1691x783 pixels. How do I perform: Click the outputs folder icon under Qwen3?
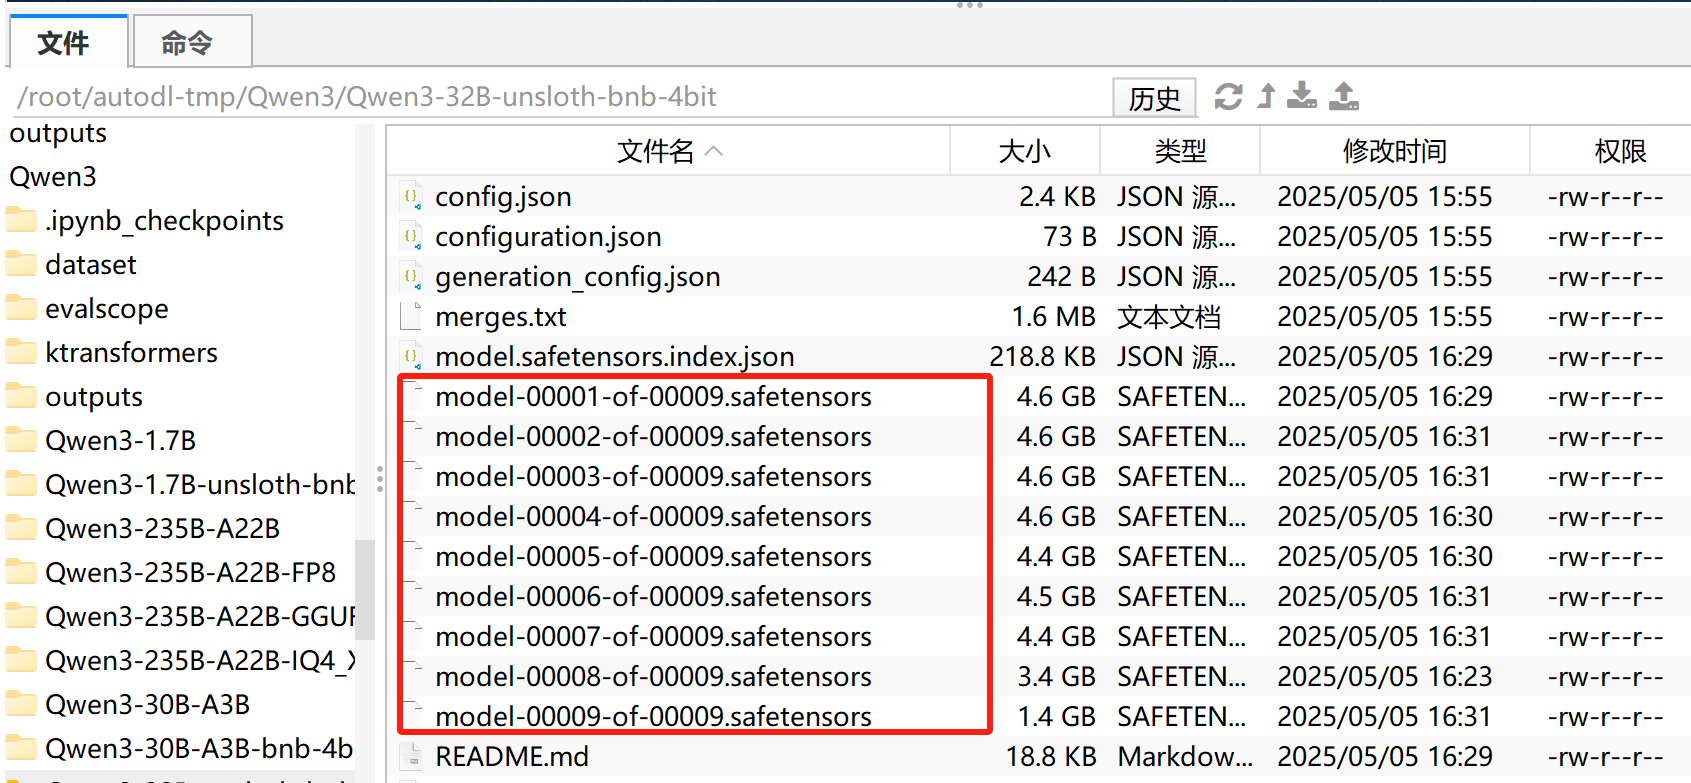click(21, 396)
